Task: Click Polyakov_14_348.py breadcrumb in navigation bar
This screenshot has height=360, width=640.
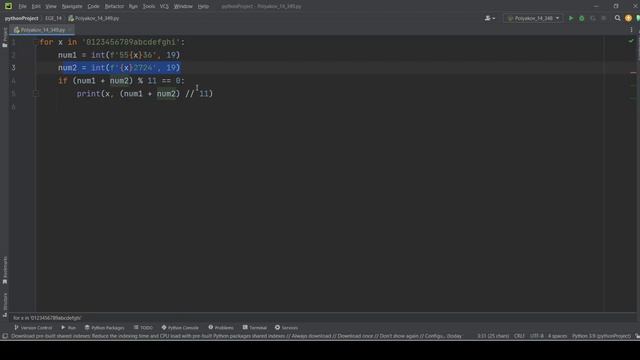Action: tap(93, 18)
